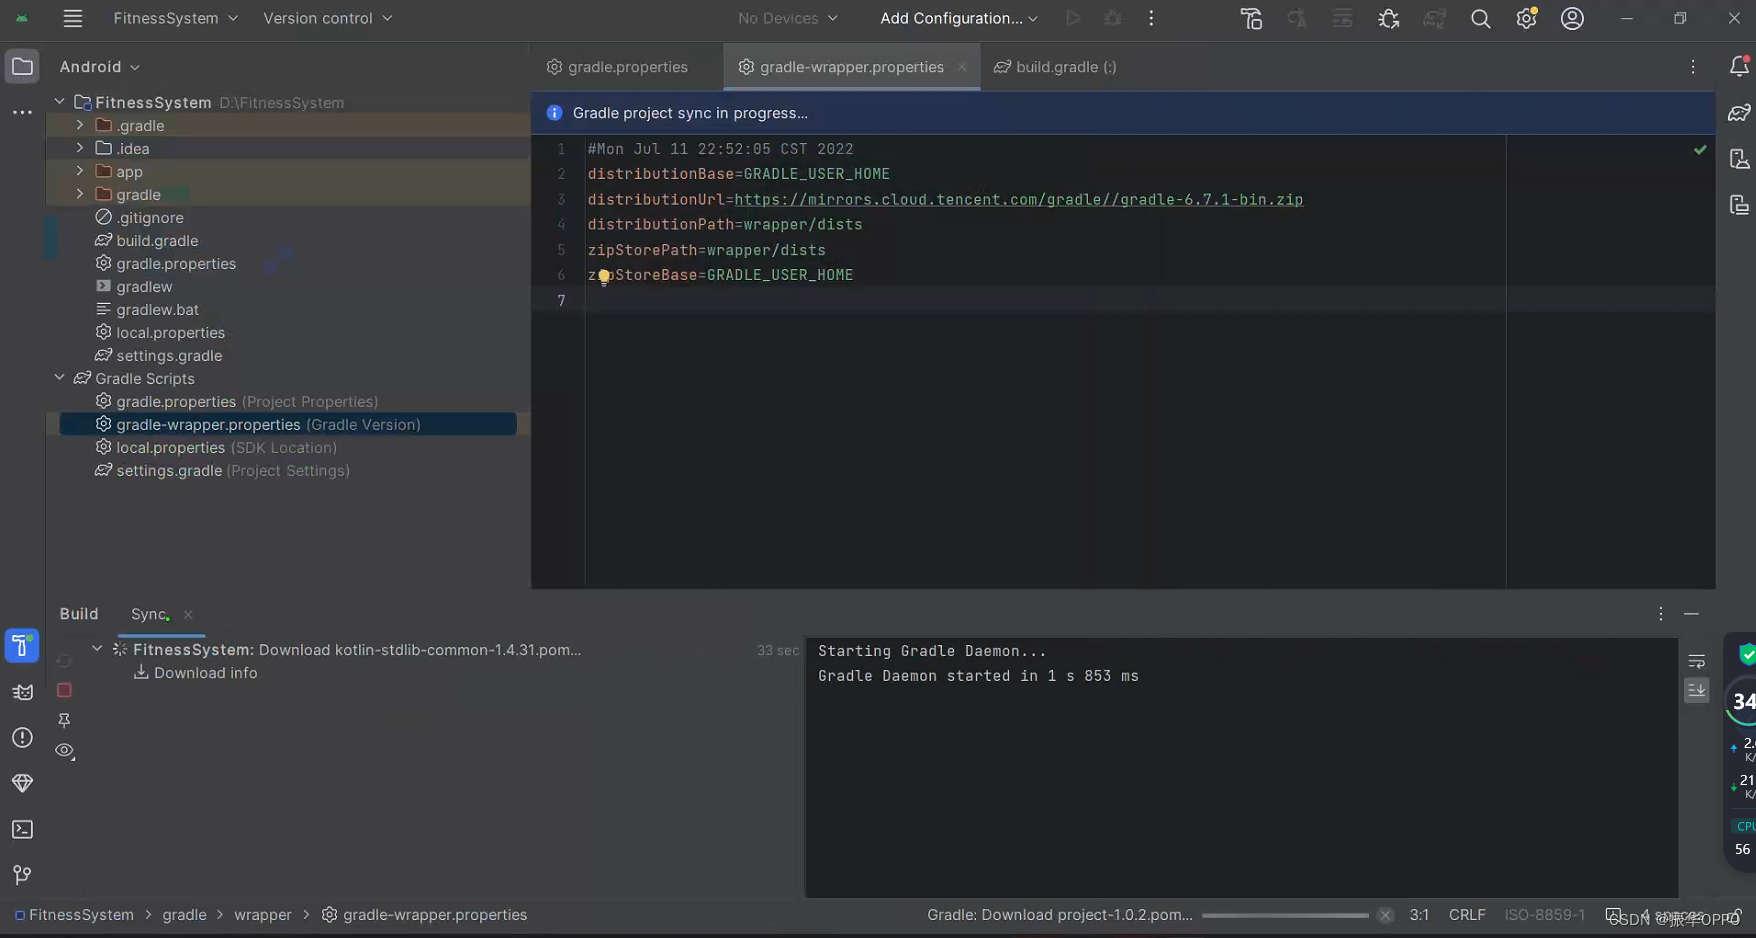The width and height of the screenshot is (1756, 938).
Task: Open Running Devices icon on right sidebar
Action: pos(1739,159)
